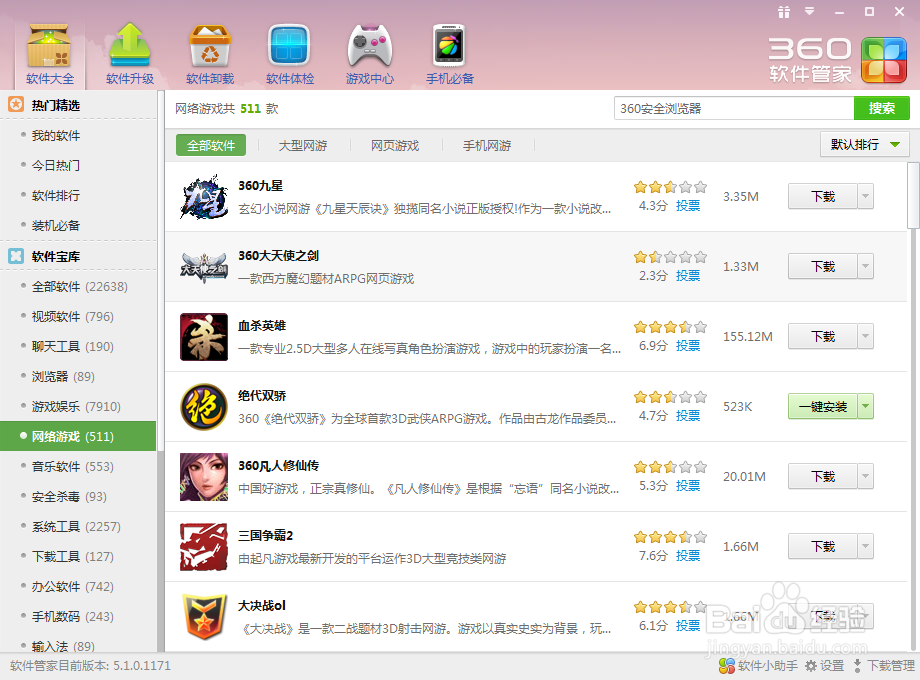Screen dimensions: 920x680
Task: Select the 热门精选 star panel icon
Action: (14, 104)
